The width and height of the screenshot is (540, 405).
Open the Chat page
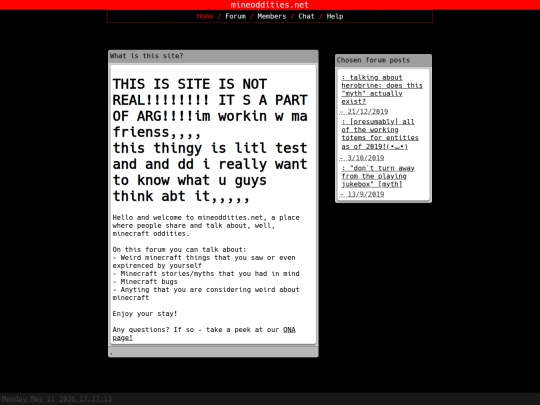coord(306,16)
